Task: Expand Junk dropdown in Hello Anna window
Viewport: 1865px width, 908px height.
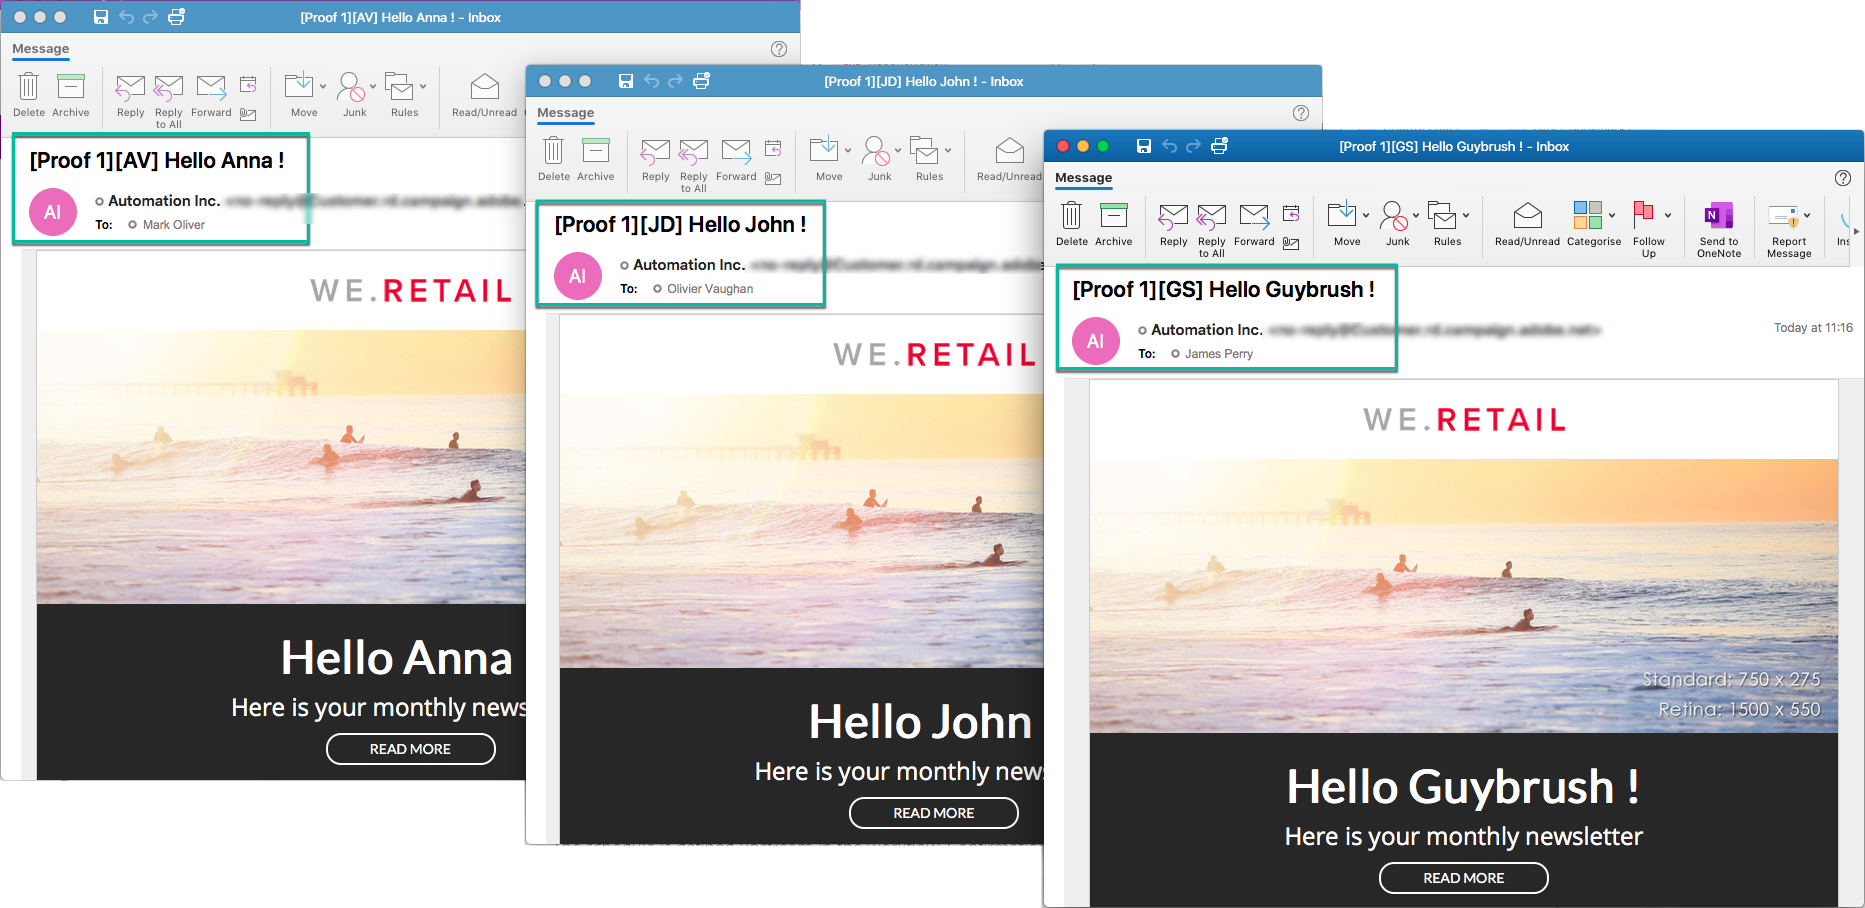Action: coord(373,87)
